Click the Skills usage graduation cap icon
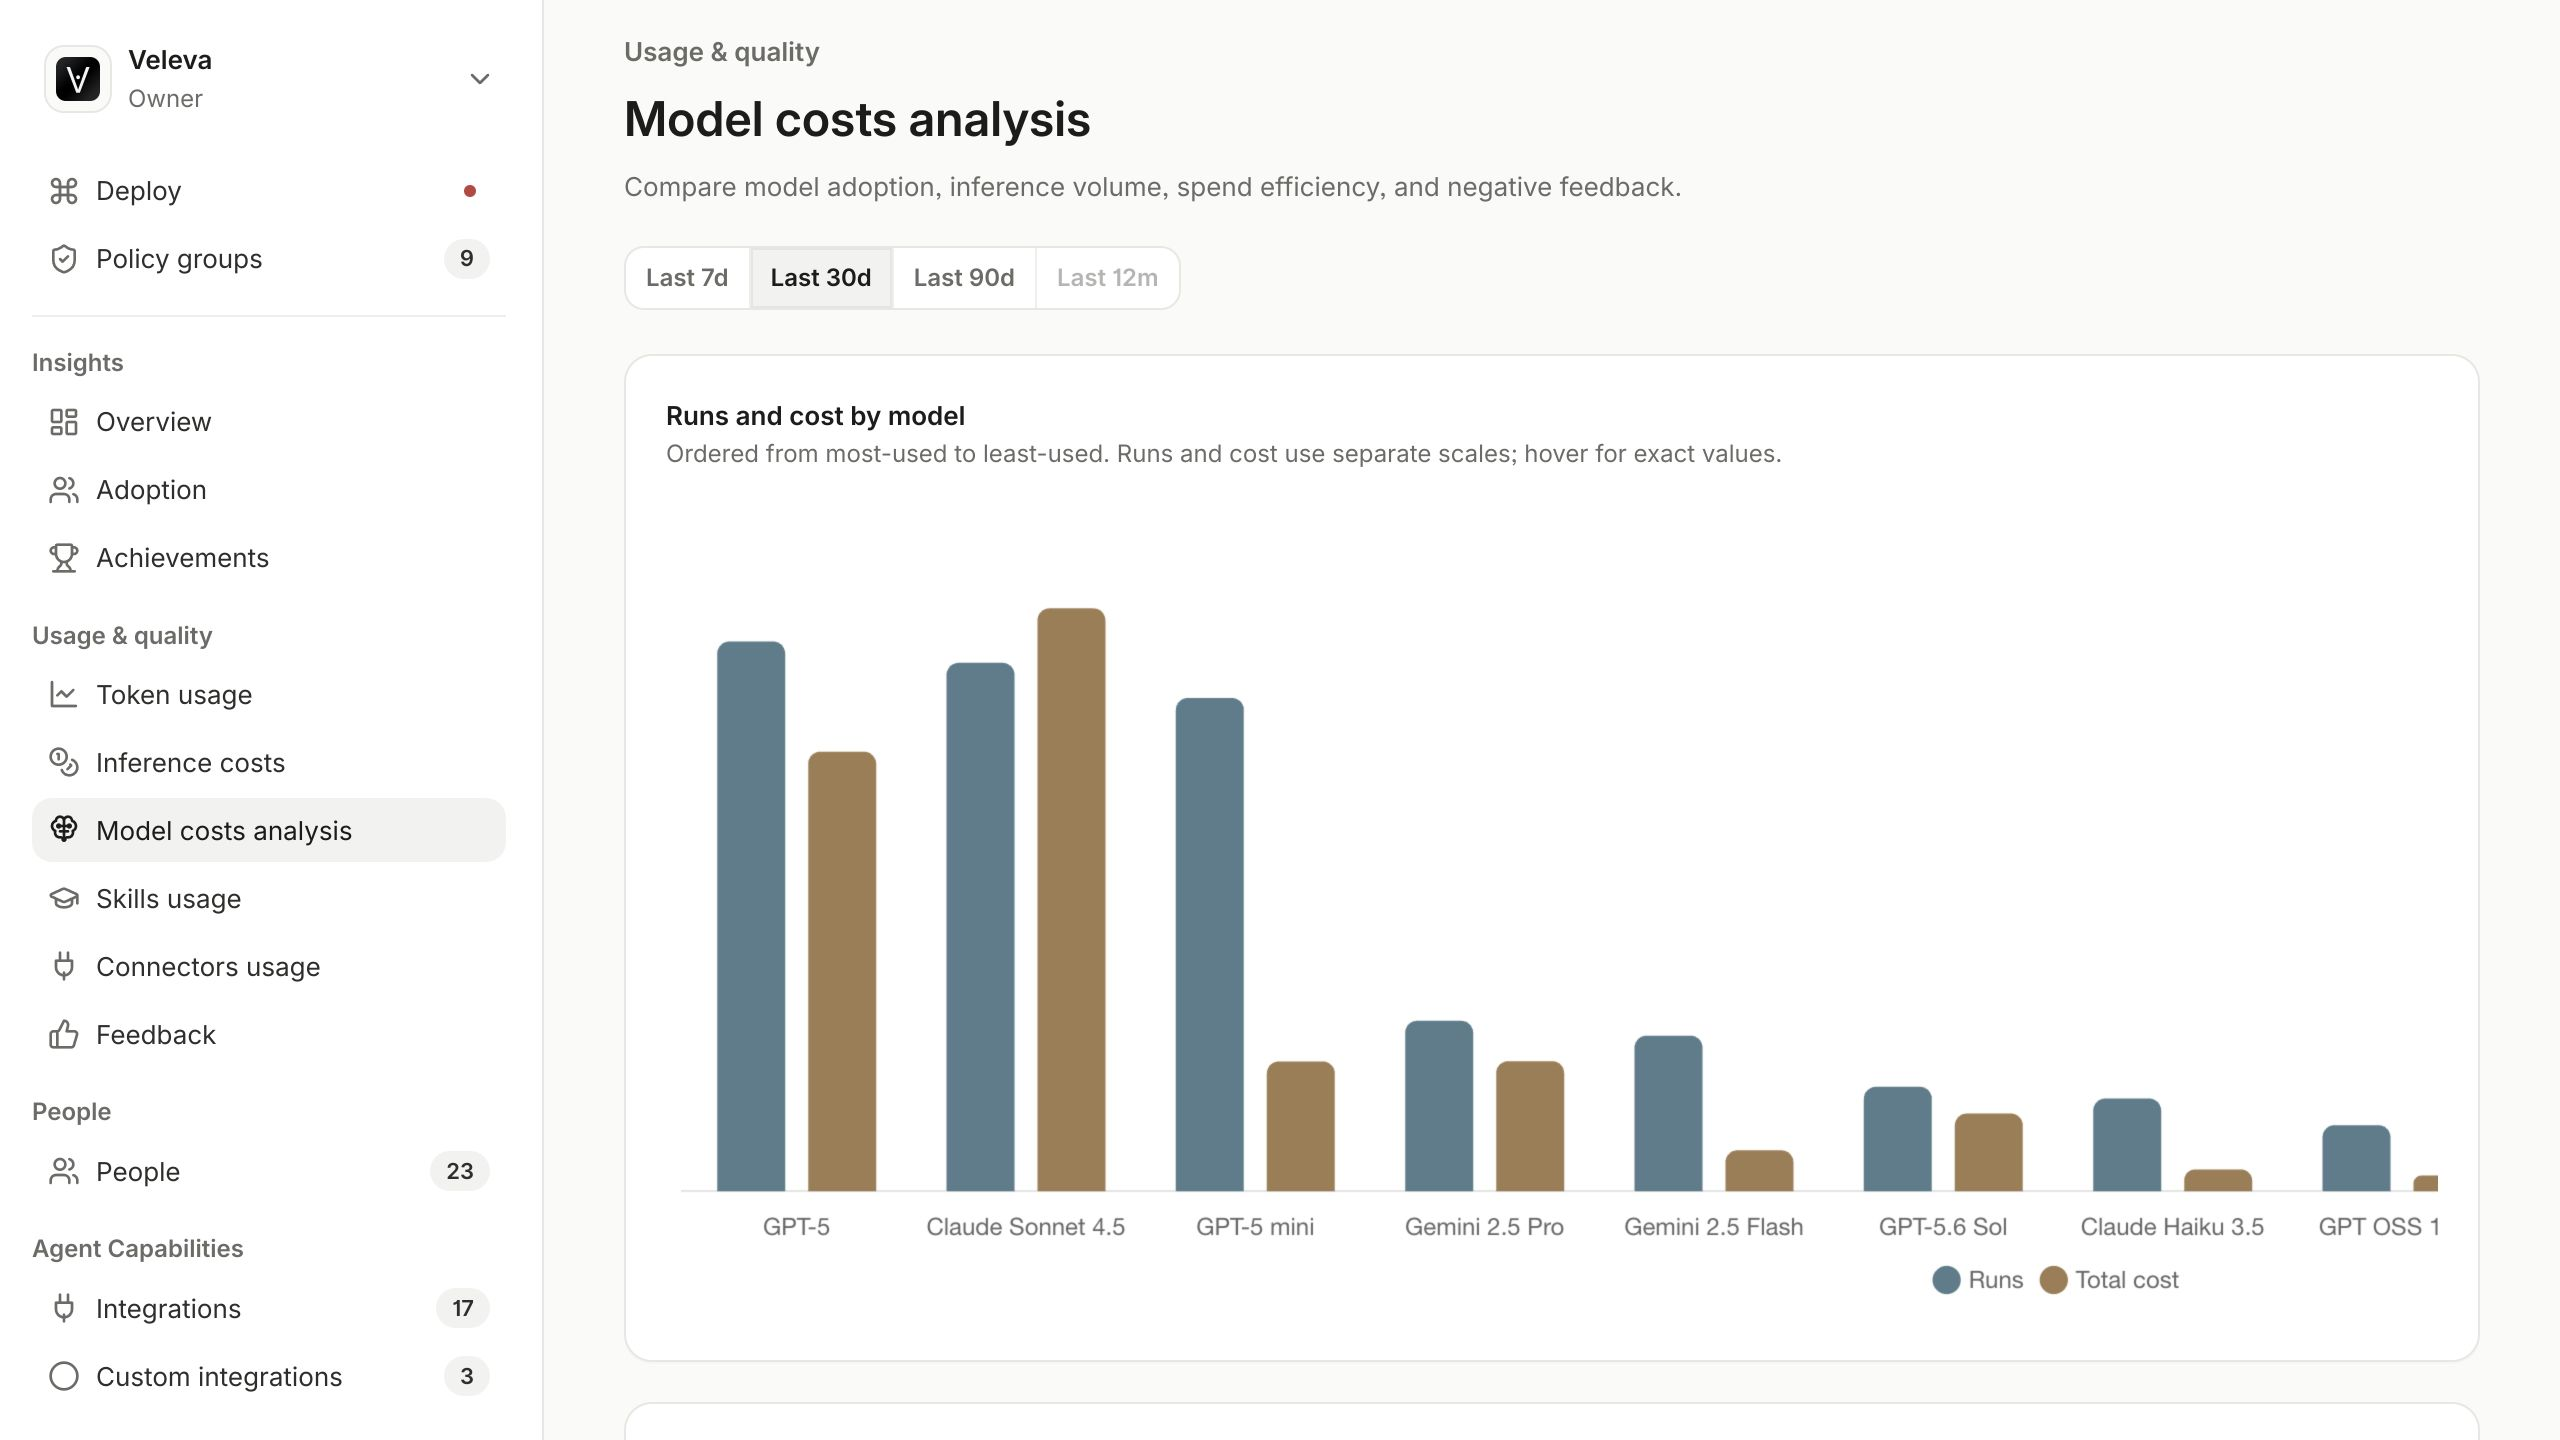The image size is (2560, 1440). click(x=64, y=899)
